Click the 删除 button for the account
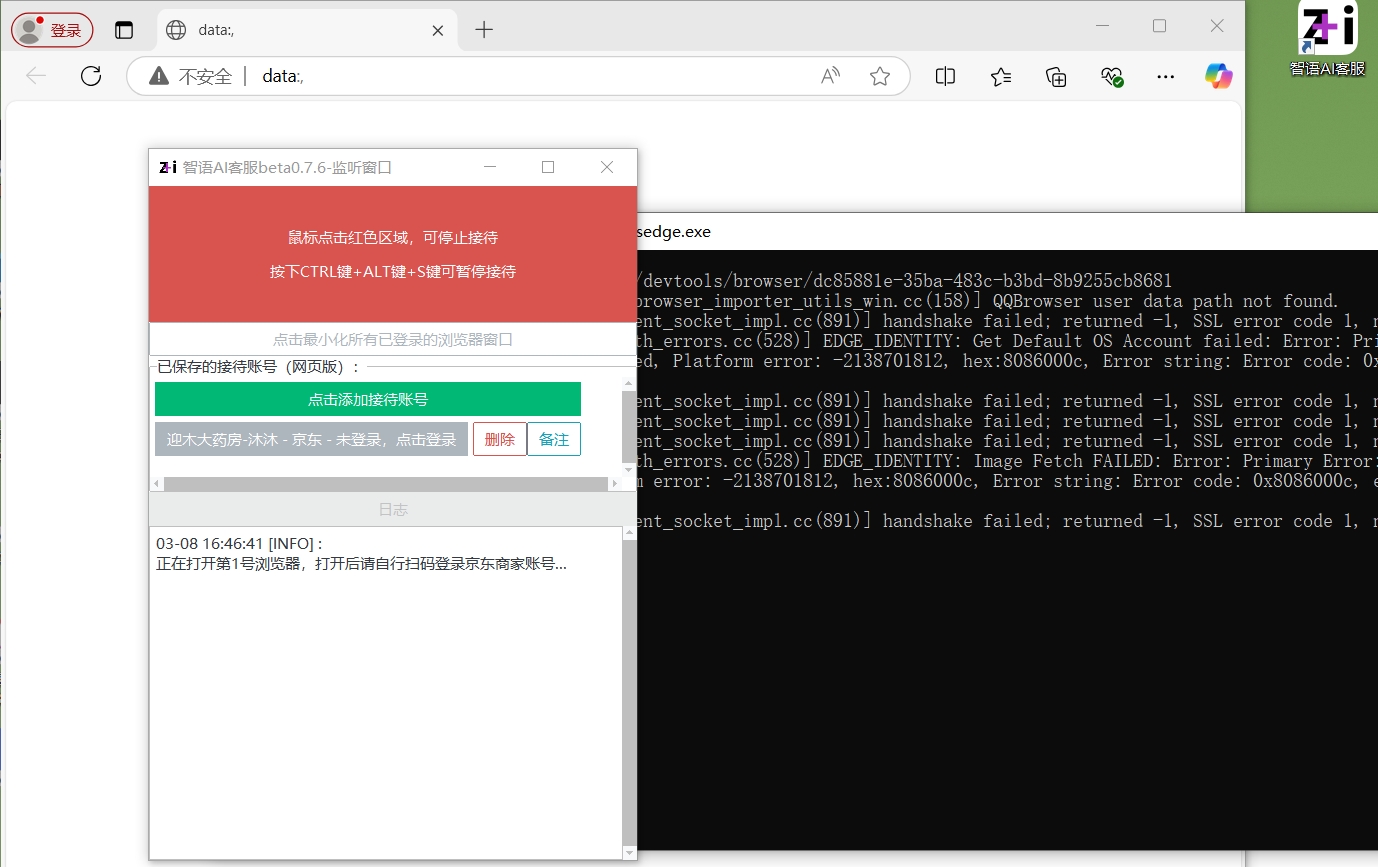 coord(499,439)
